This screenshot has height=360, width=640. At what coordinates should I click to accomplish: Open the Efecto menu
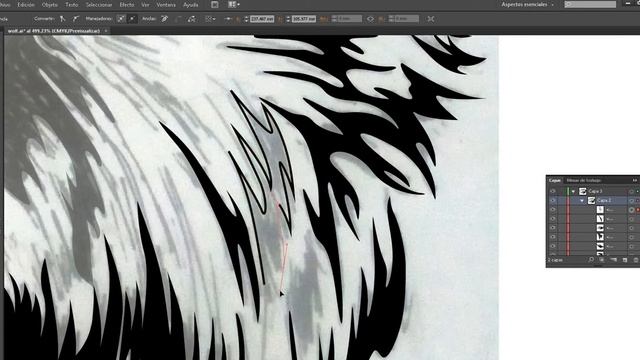[127, 5]
